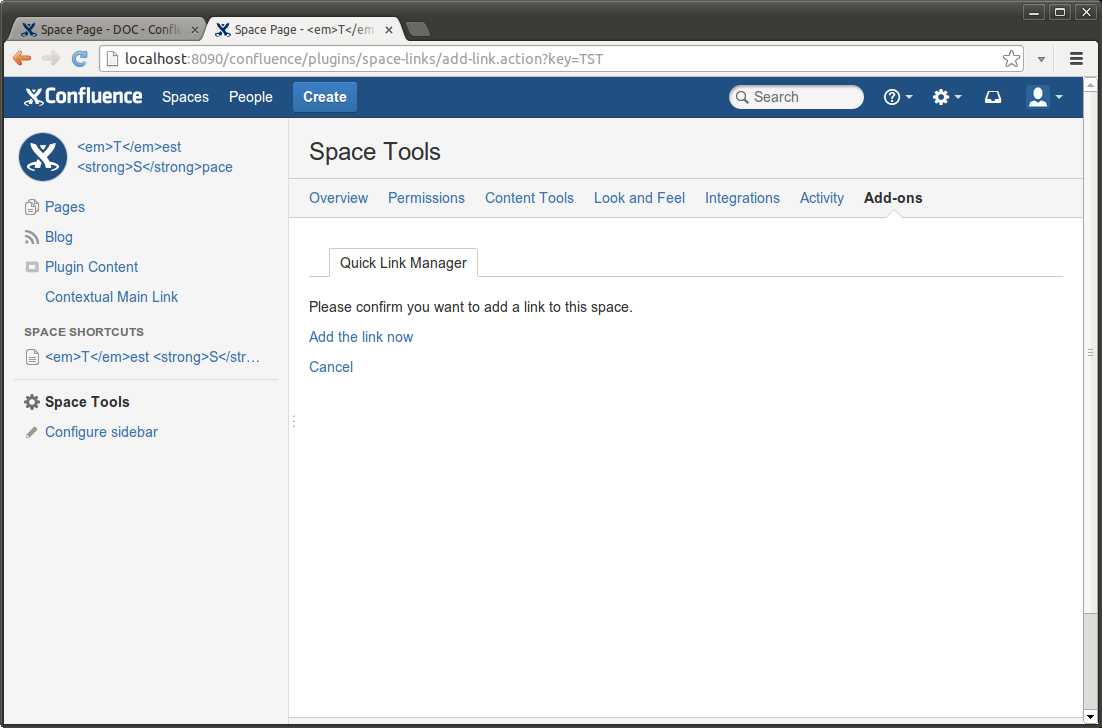This screenshot has height=728, width=1102.
Task: Open Chrome's hamburger menu icon
Action: click(x=1076, y=59)
